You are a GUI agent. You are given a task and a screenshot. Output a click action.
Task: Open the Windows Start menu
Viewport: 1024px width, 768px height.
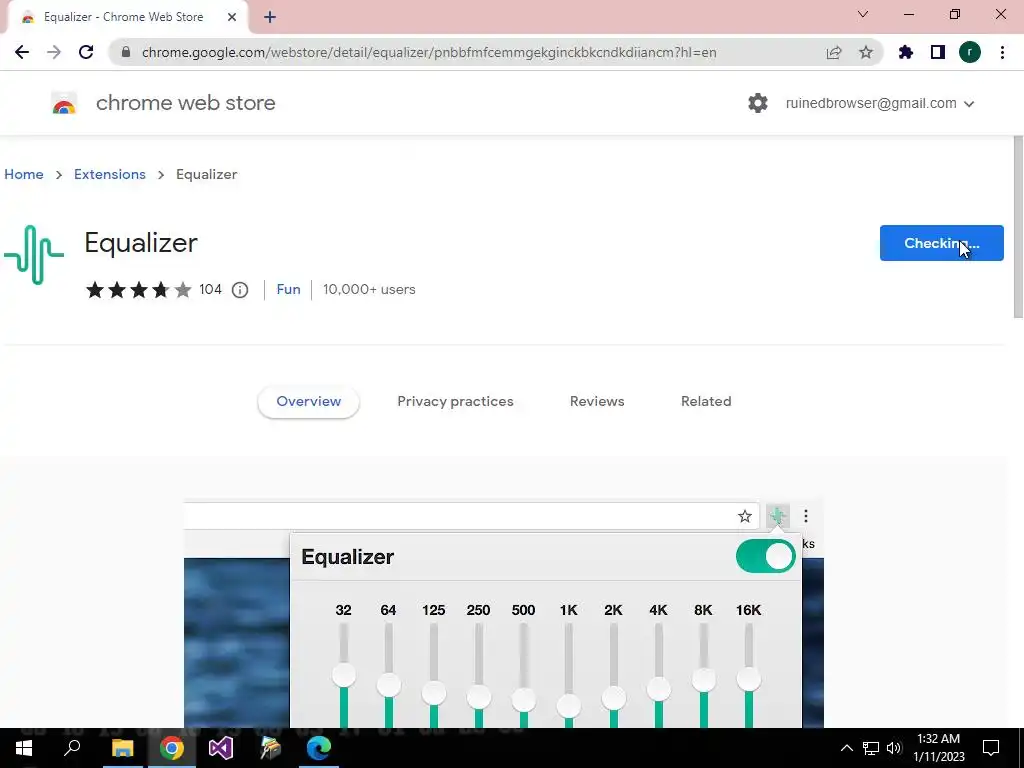(x=24, y=748)
